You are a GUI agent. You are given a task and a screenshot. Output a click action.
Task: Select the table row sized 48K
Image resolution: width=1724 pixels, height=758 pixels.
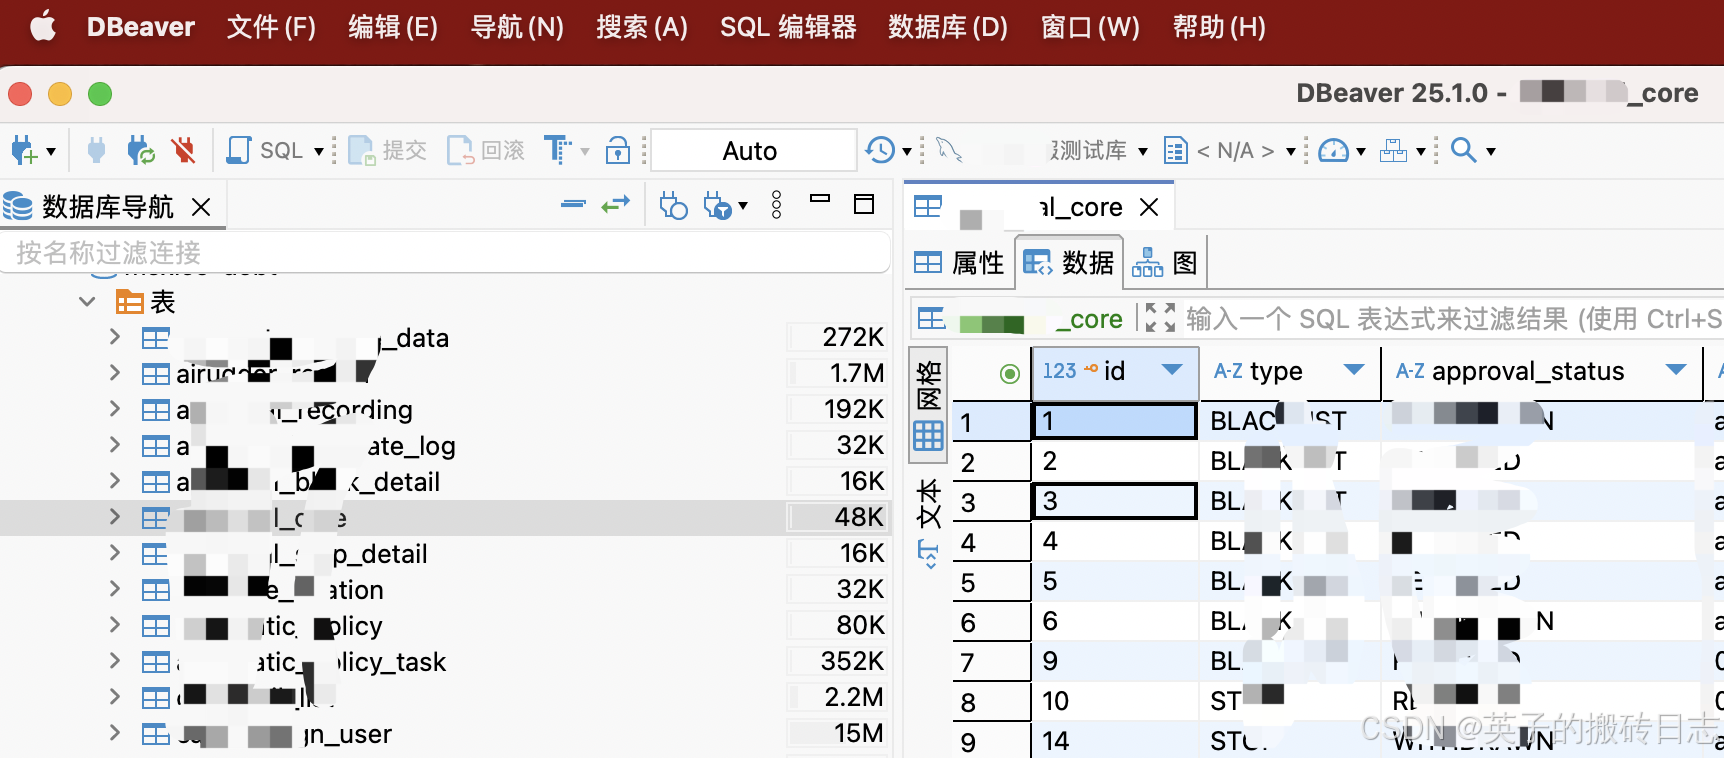(x=446, y=518)
